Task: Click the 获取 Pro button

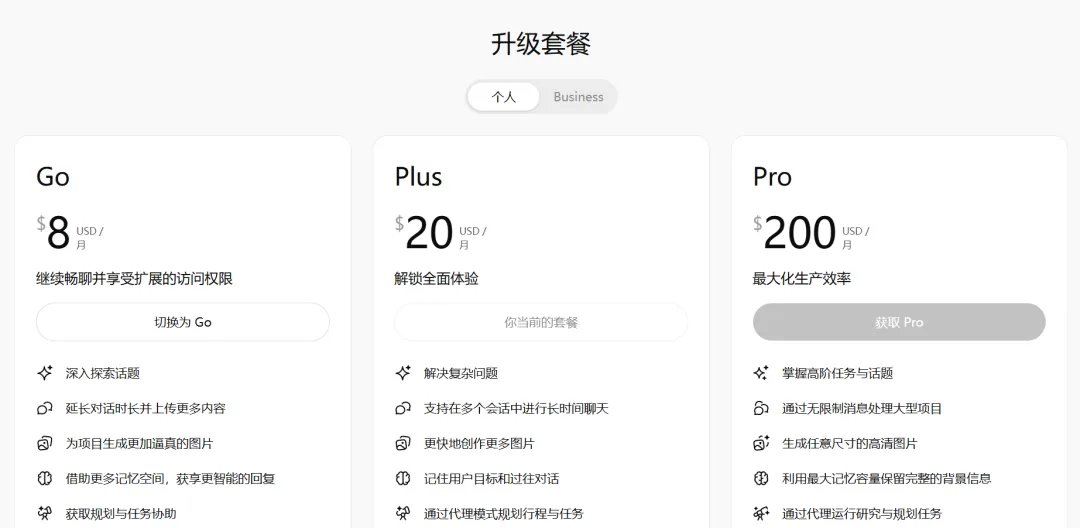Action: [x=899, y=322]
